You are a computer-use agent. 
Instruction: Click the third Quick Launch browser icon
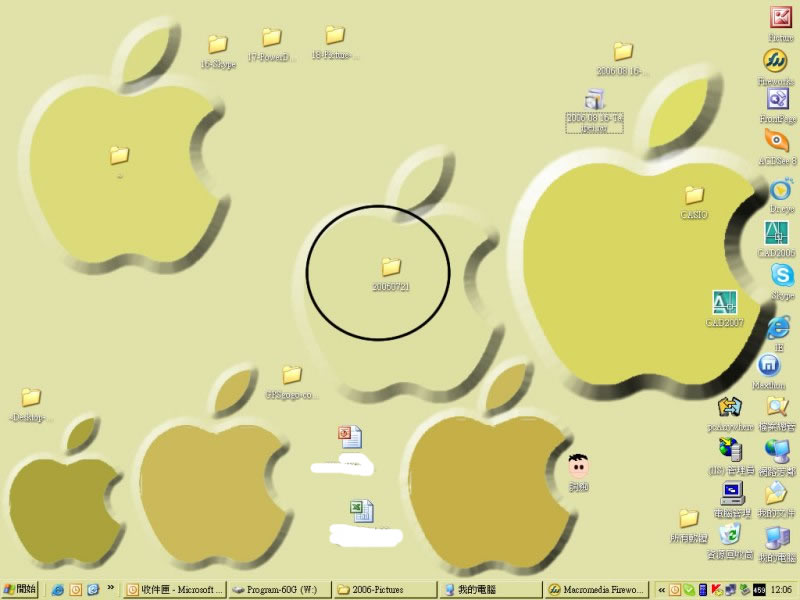coord(93,590)
